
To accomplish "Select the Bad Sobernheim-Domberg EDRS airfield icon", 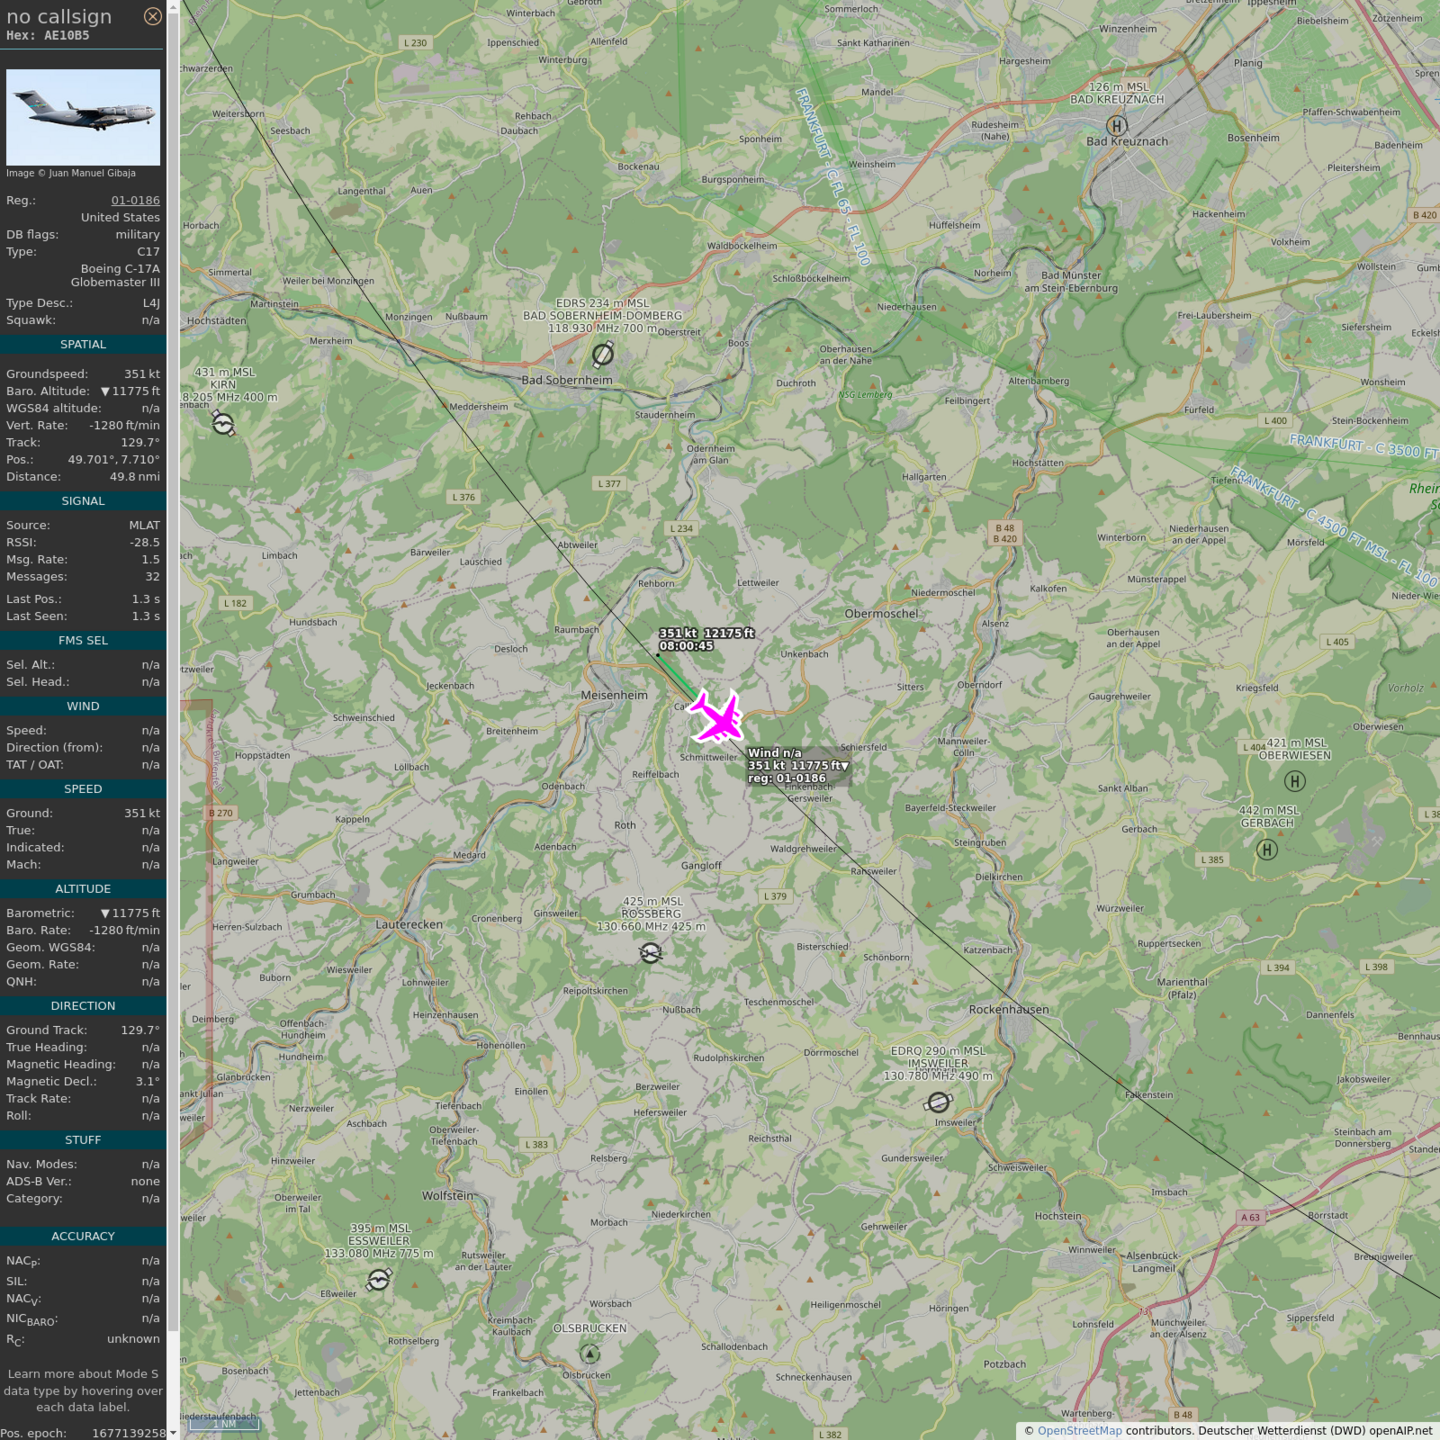I will tap(602, 354).
